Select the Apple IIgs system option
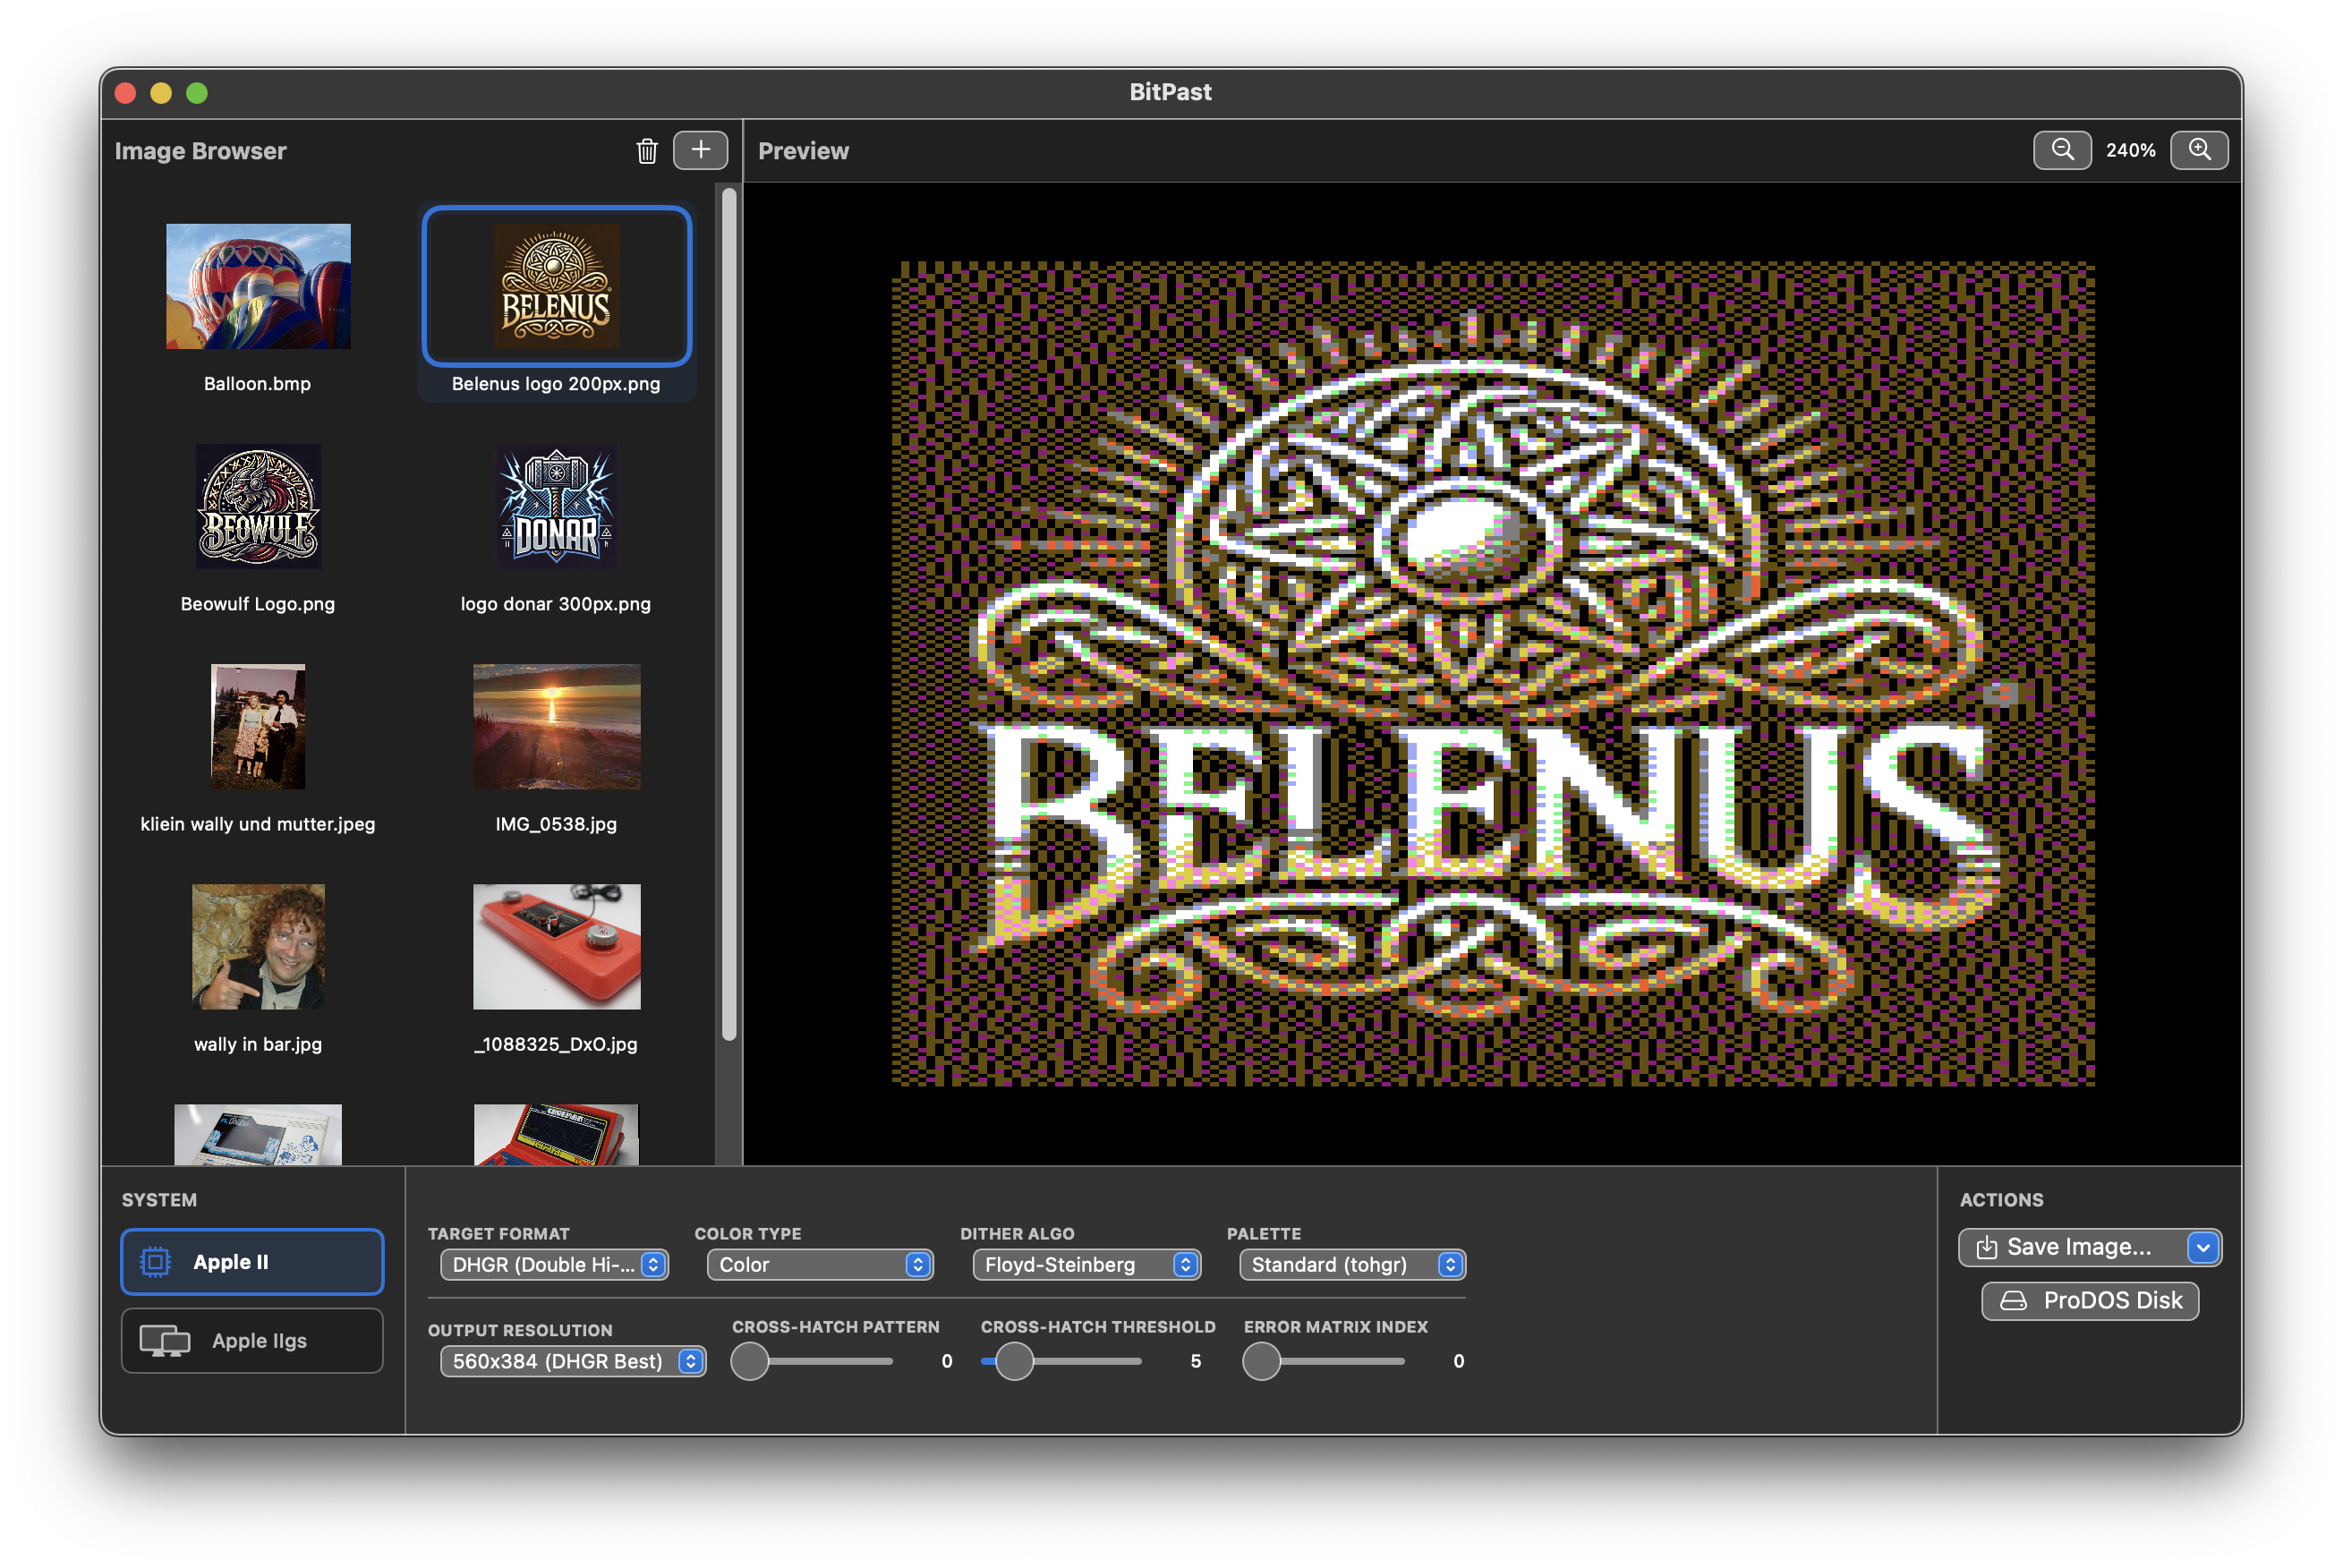This screenshot has height=1568, width=2343. pos(252,1341)
